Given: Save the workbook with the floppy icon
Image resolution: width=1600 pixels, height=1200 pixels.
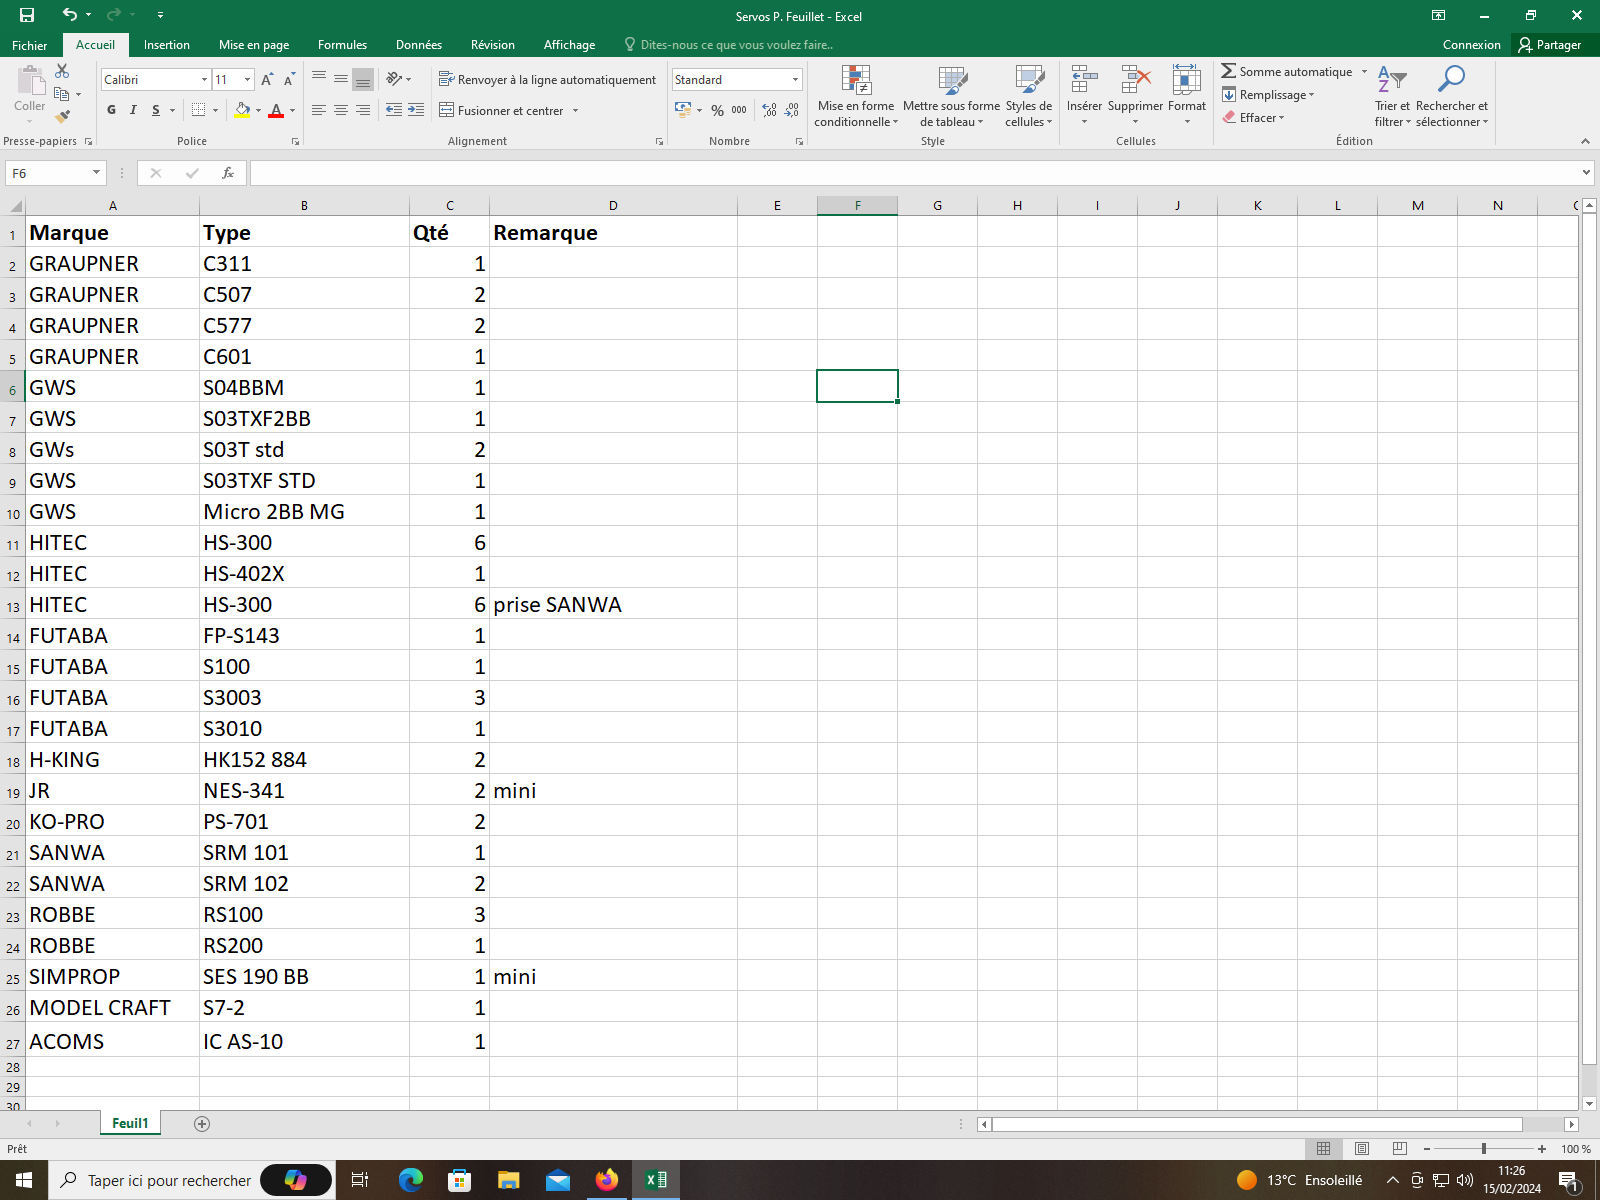Looking at the screenshot, I should click(27, 15).
